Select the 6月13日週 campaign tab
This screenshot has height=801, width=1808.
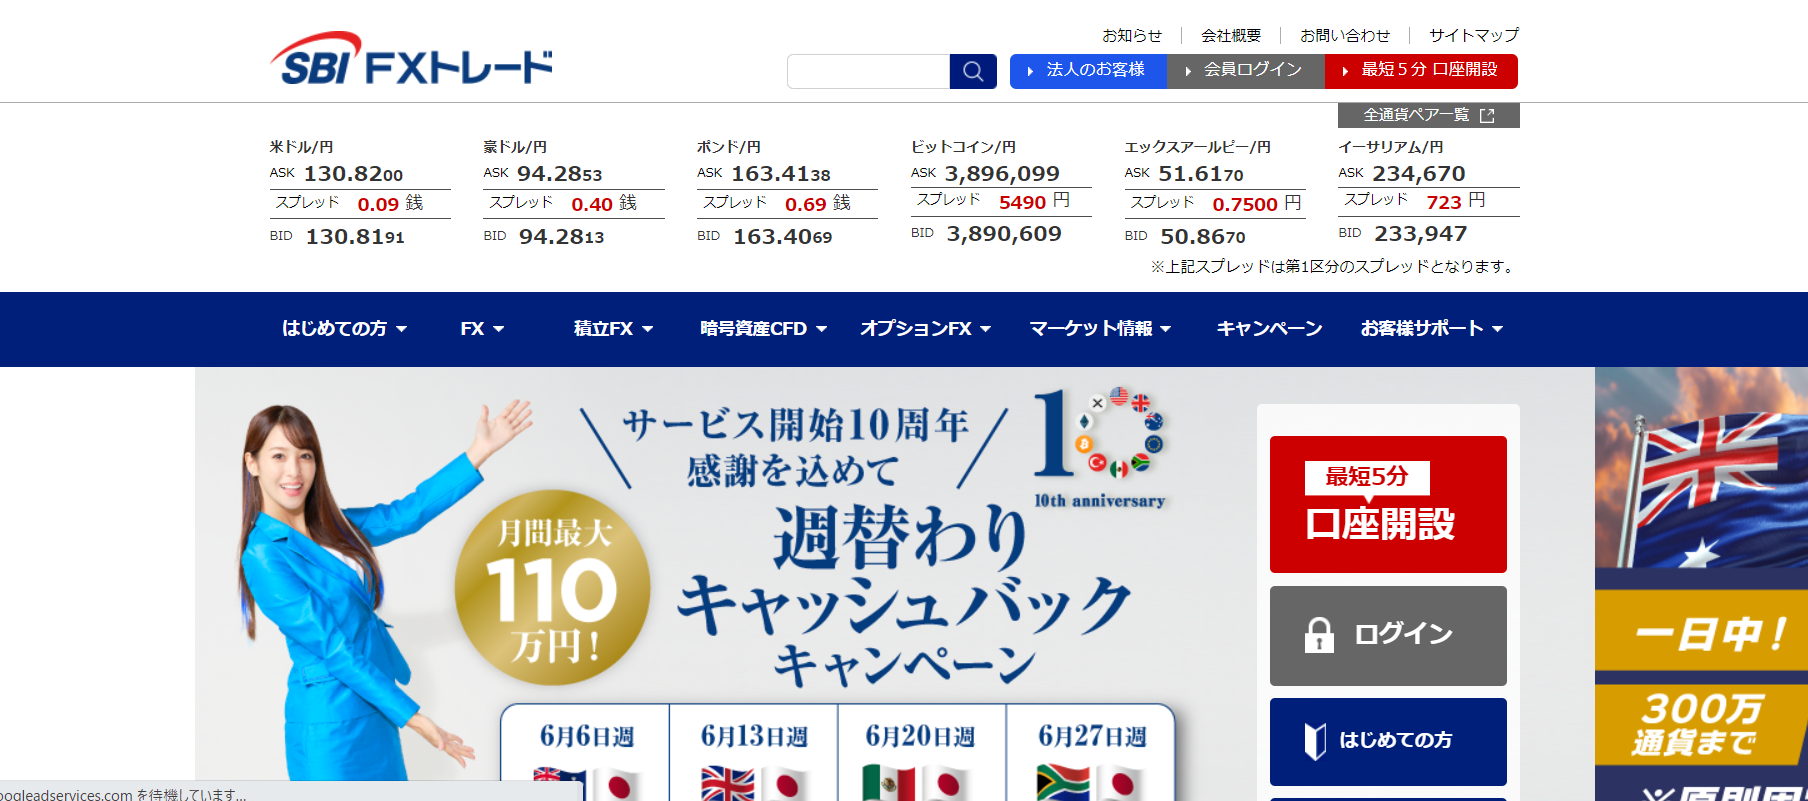[754, 737]
